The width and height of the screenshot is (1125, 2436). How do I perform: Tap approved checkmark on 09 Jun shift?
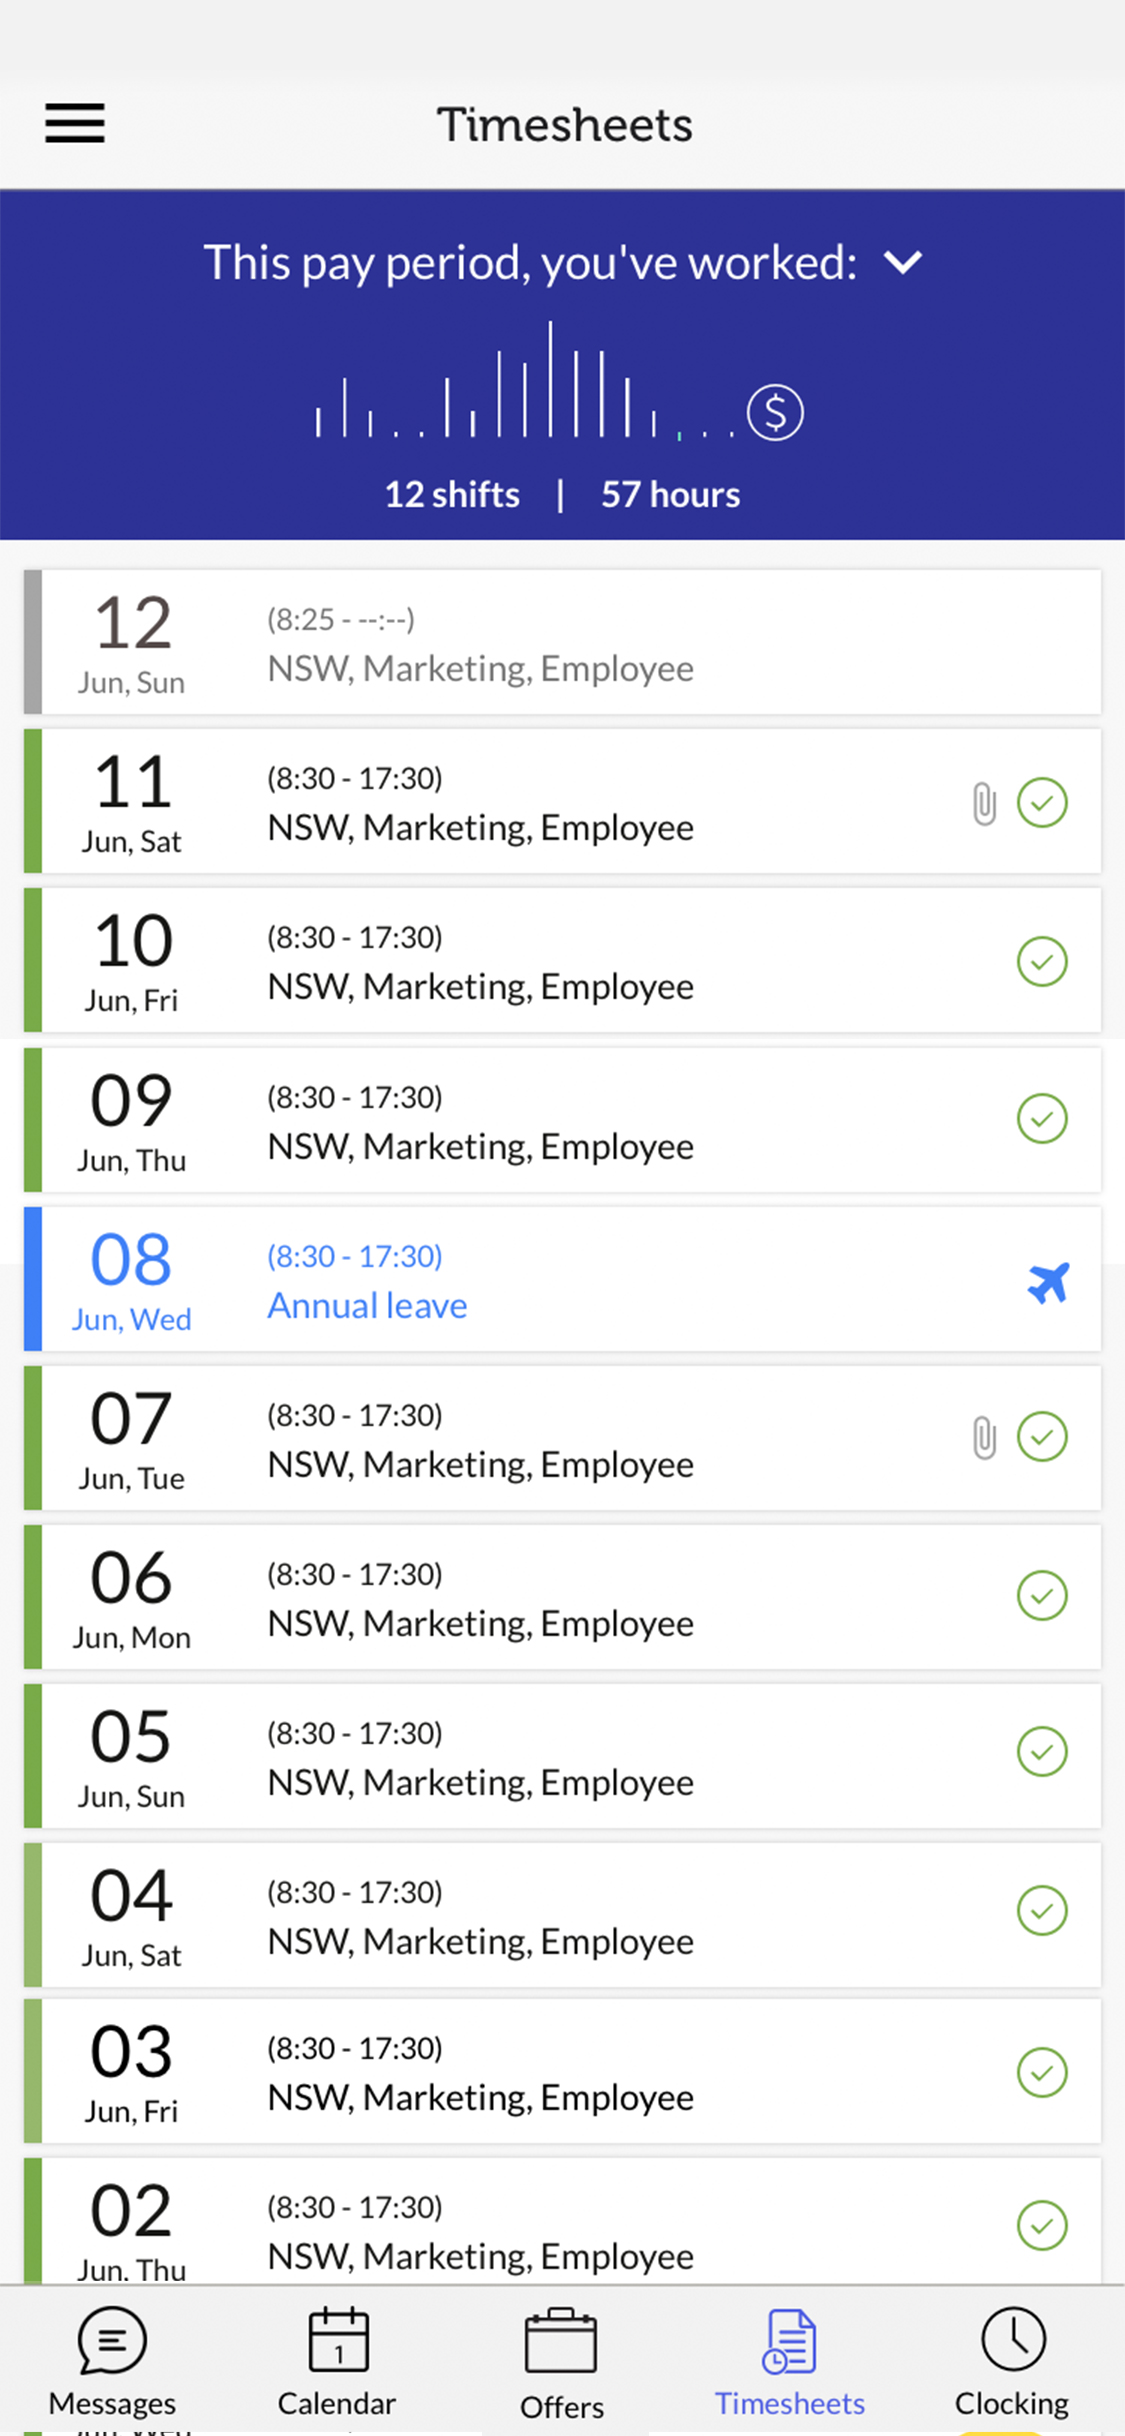1042,1119
